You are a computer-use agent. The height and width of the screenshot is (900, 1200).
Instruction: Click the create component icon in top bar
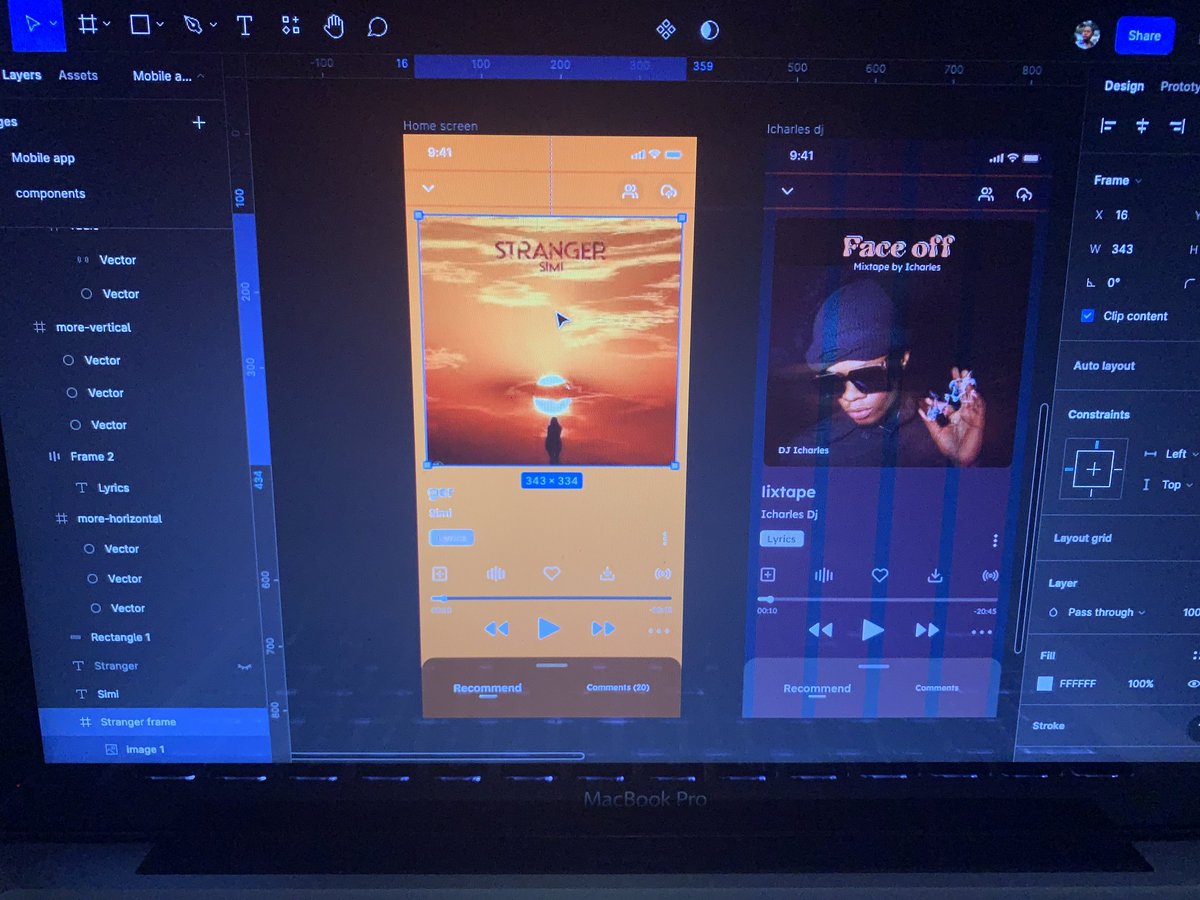[665, 30]
